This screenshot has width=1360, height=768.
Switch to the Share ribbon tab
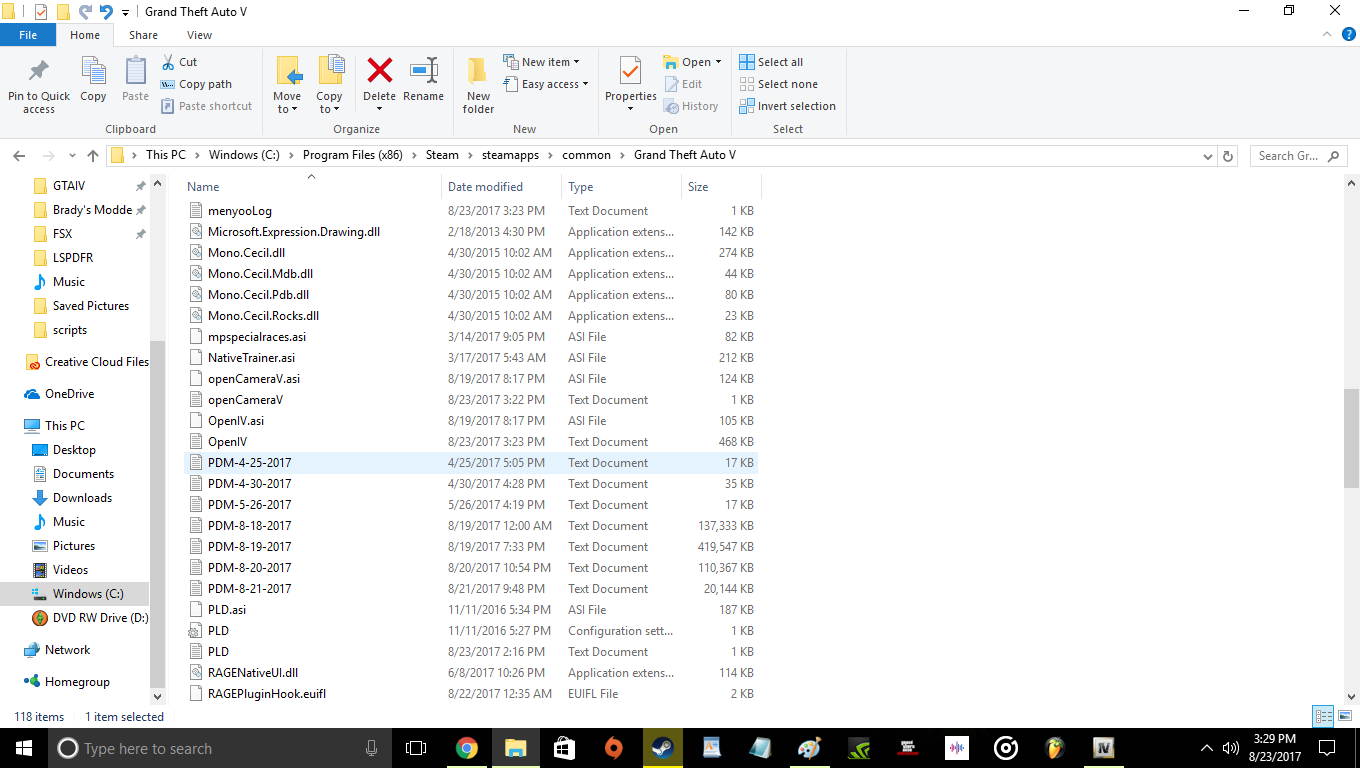(143, 35)
